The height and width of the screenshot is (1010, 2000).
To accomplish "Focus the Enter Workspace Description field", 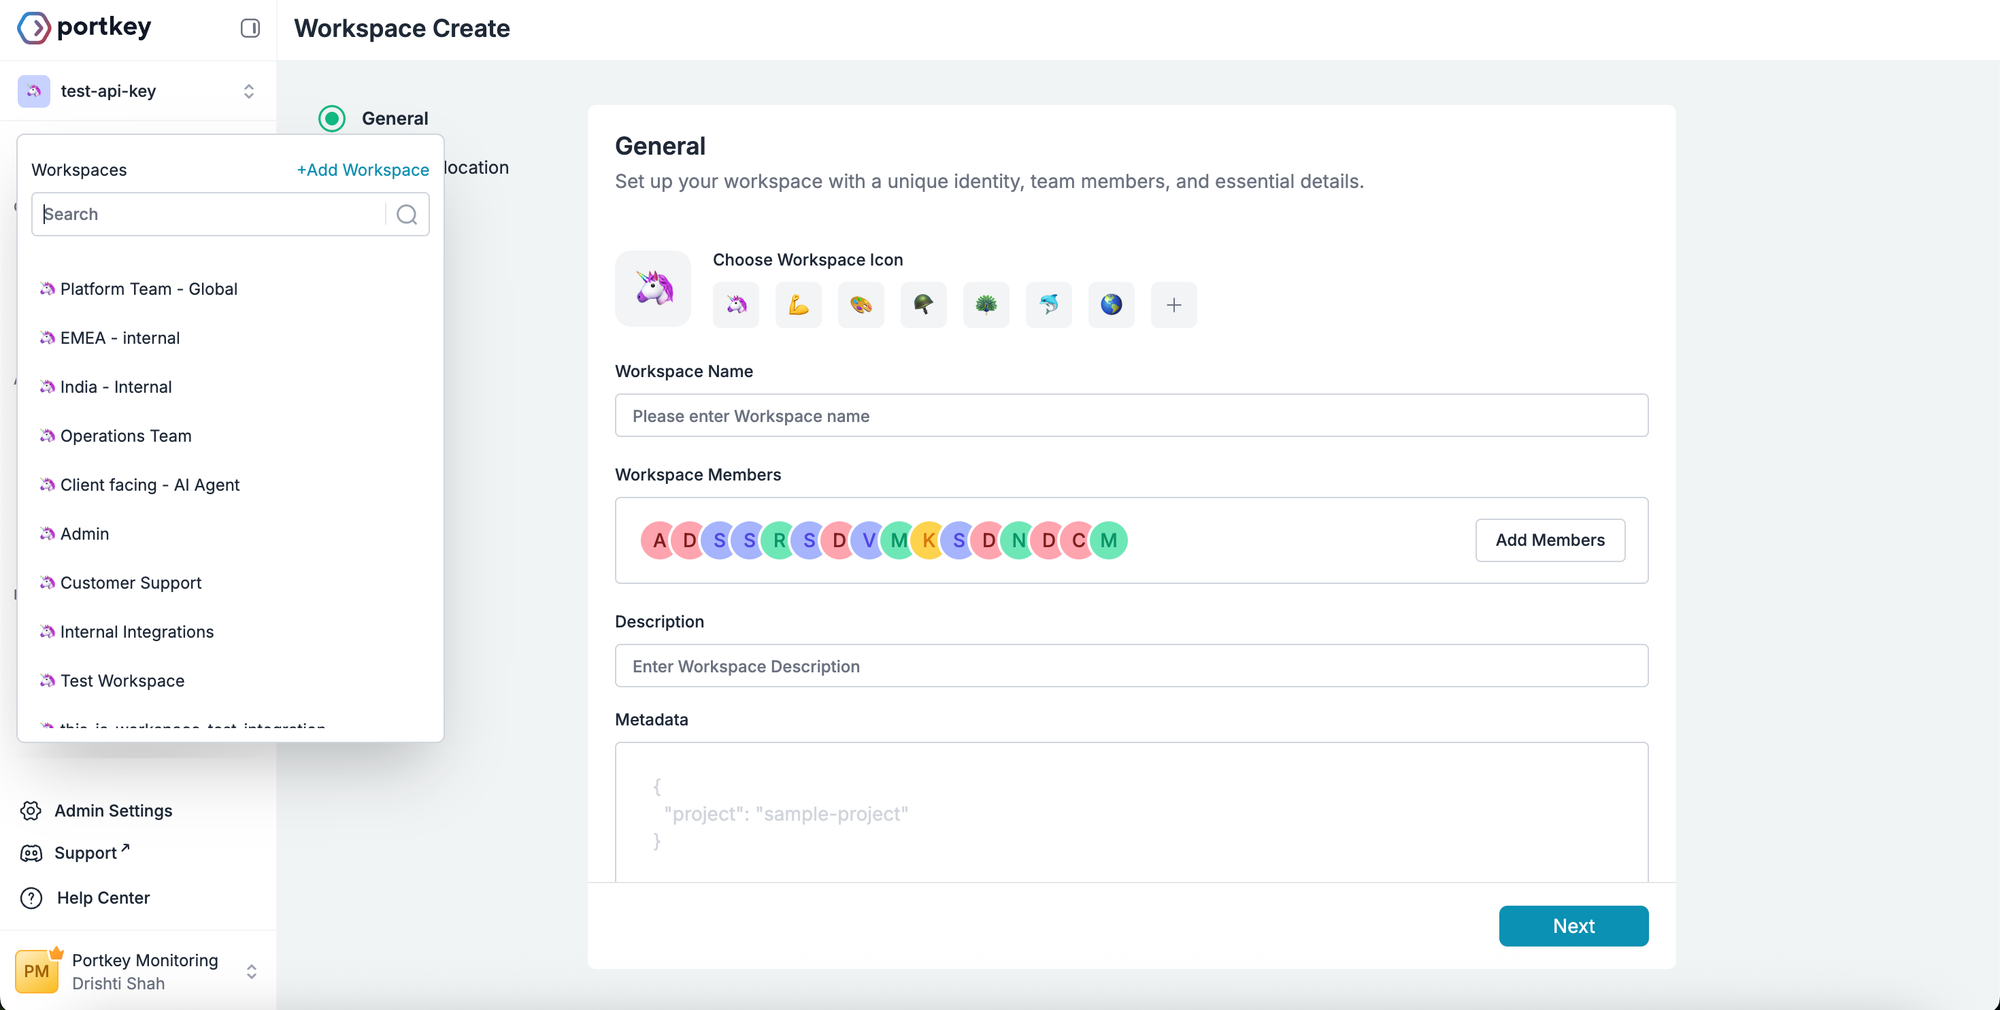I will pyautogui.click(x=1131, y=666).
